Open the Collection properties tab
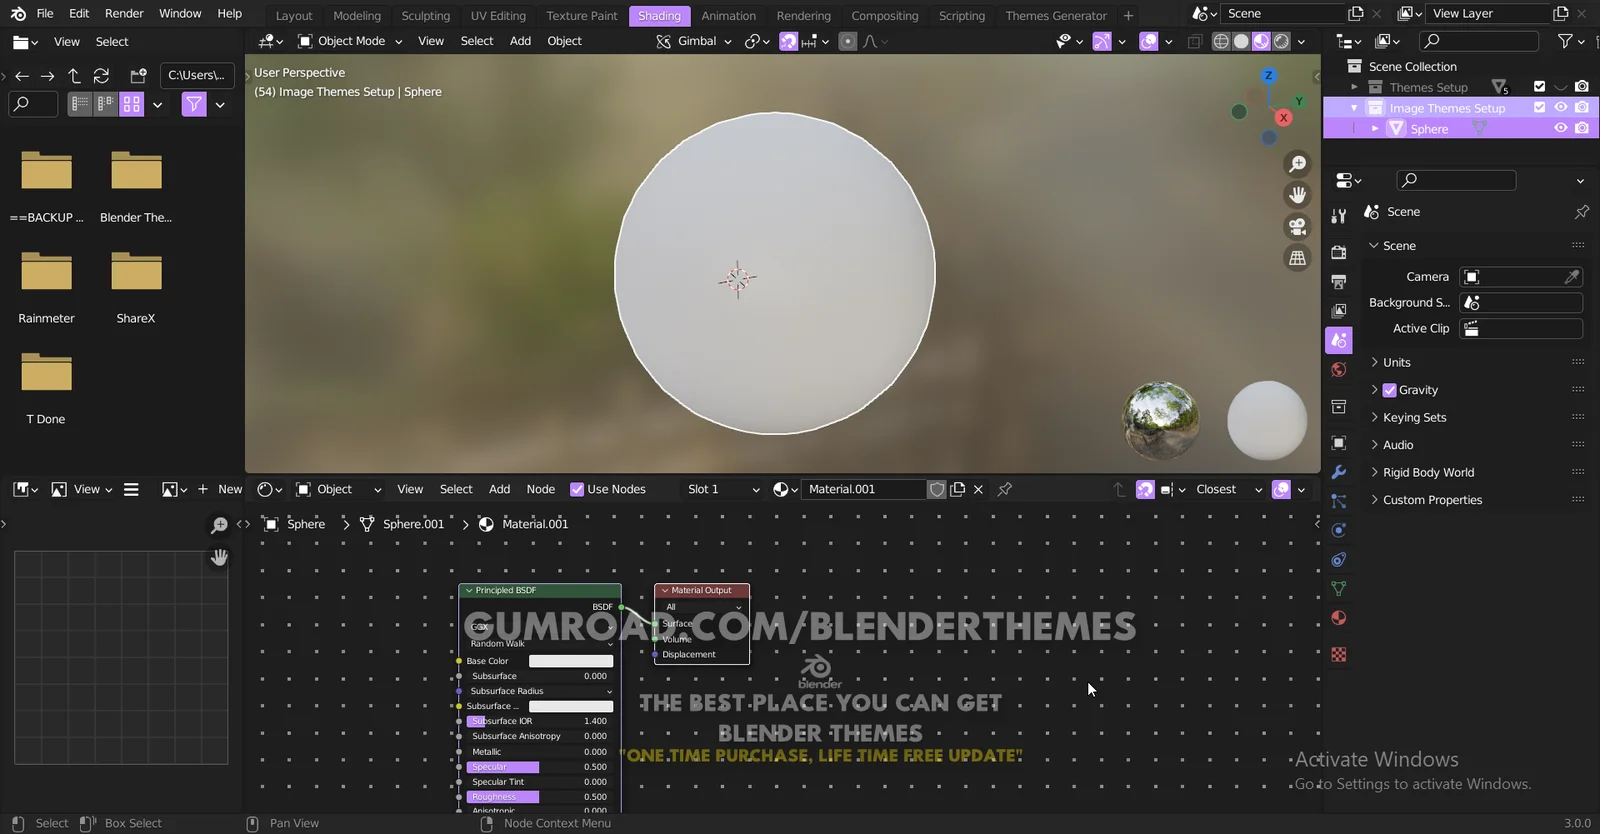This screenshot has width=1600, height=834. (x=1339, y=406)
